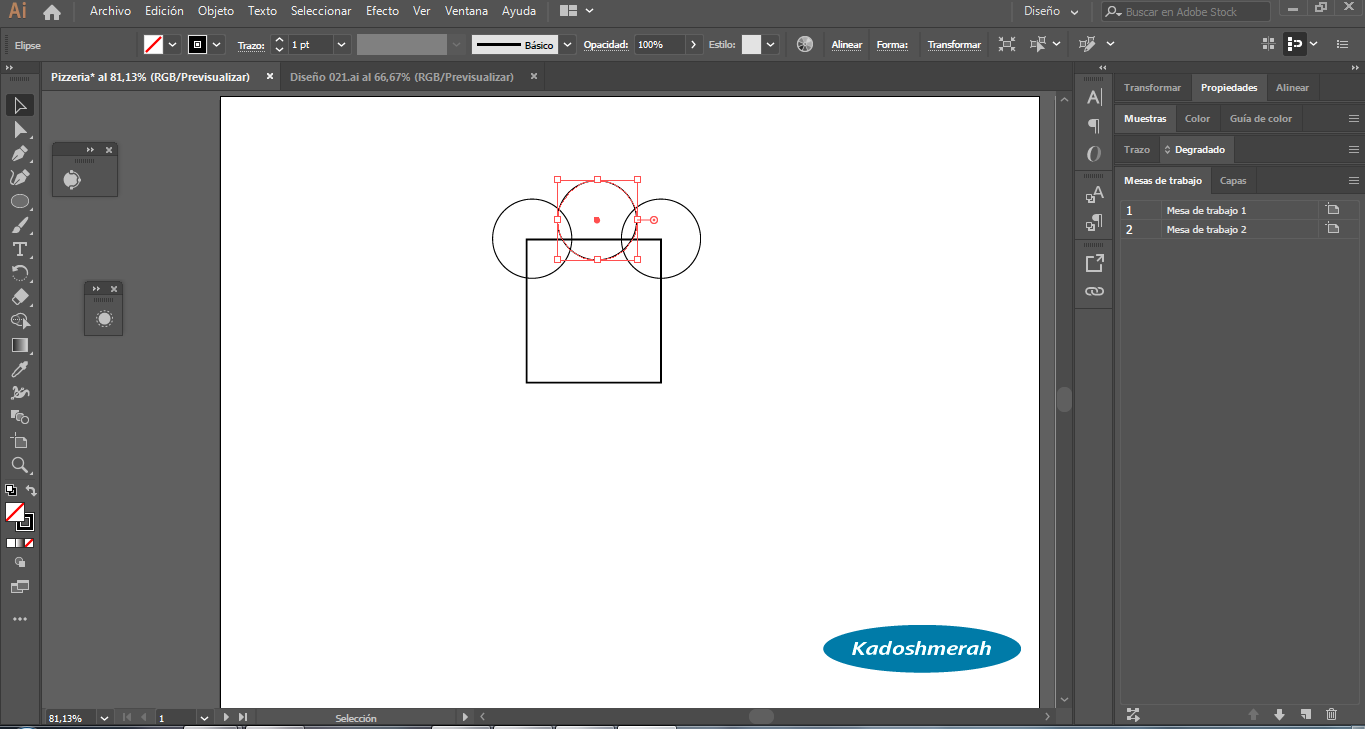Select the Direct Selection tool

click(x=19, y=129)
